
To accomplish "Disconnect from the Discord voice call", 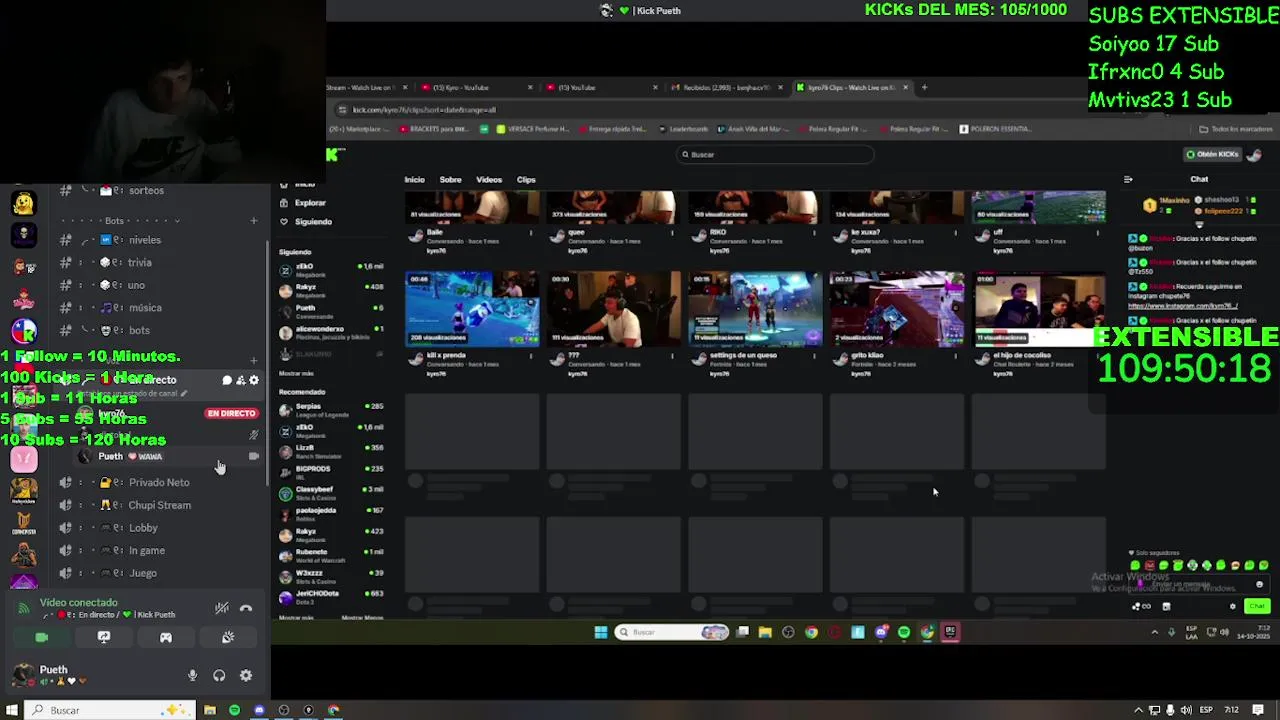I will [246, 608].
